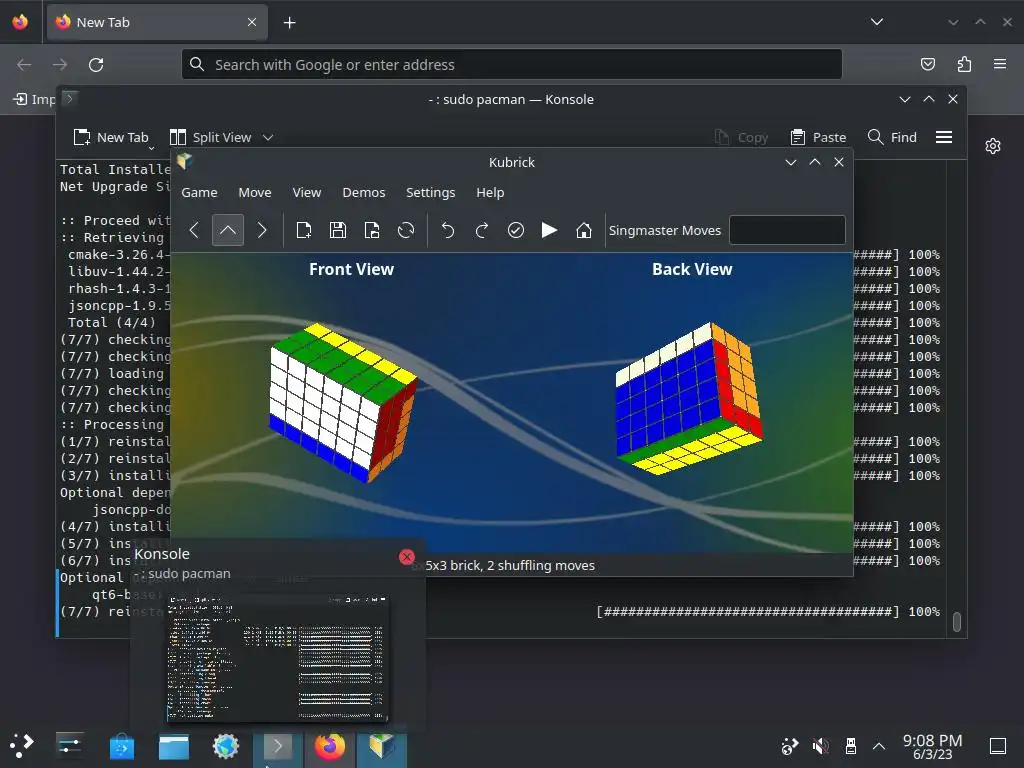Open the Game menu in Kubrick
The image size is (1024, 768).
tap(199, 193)
